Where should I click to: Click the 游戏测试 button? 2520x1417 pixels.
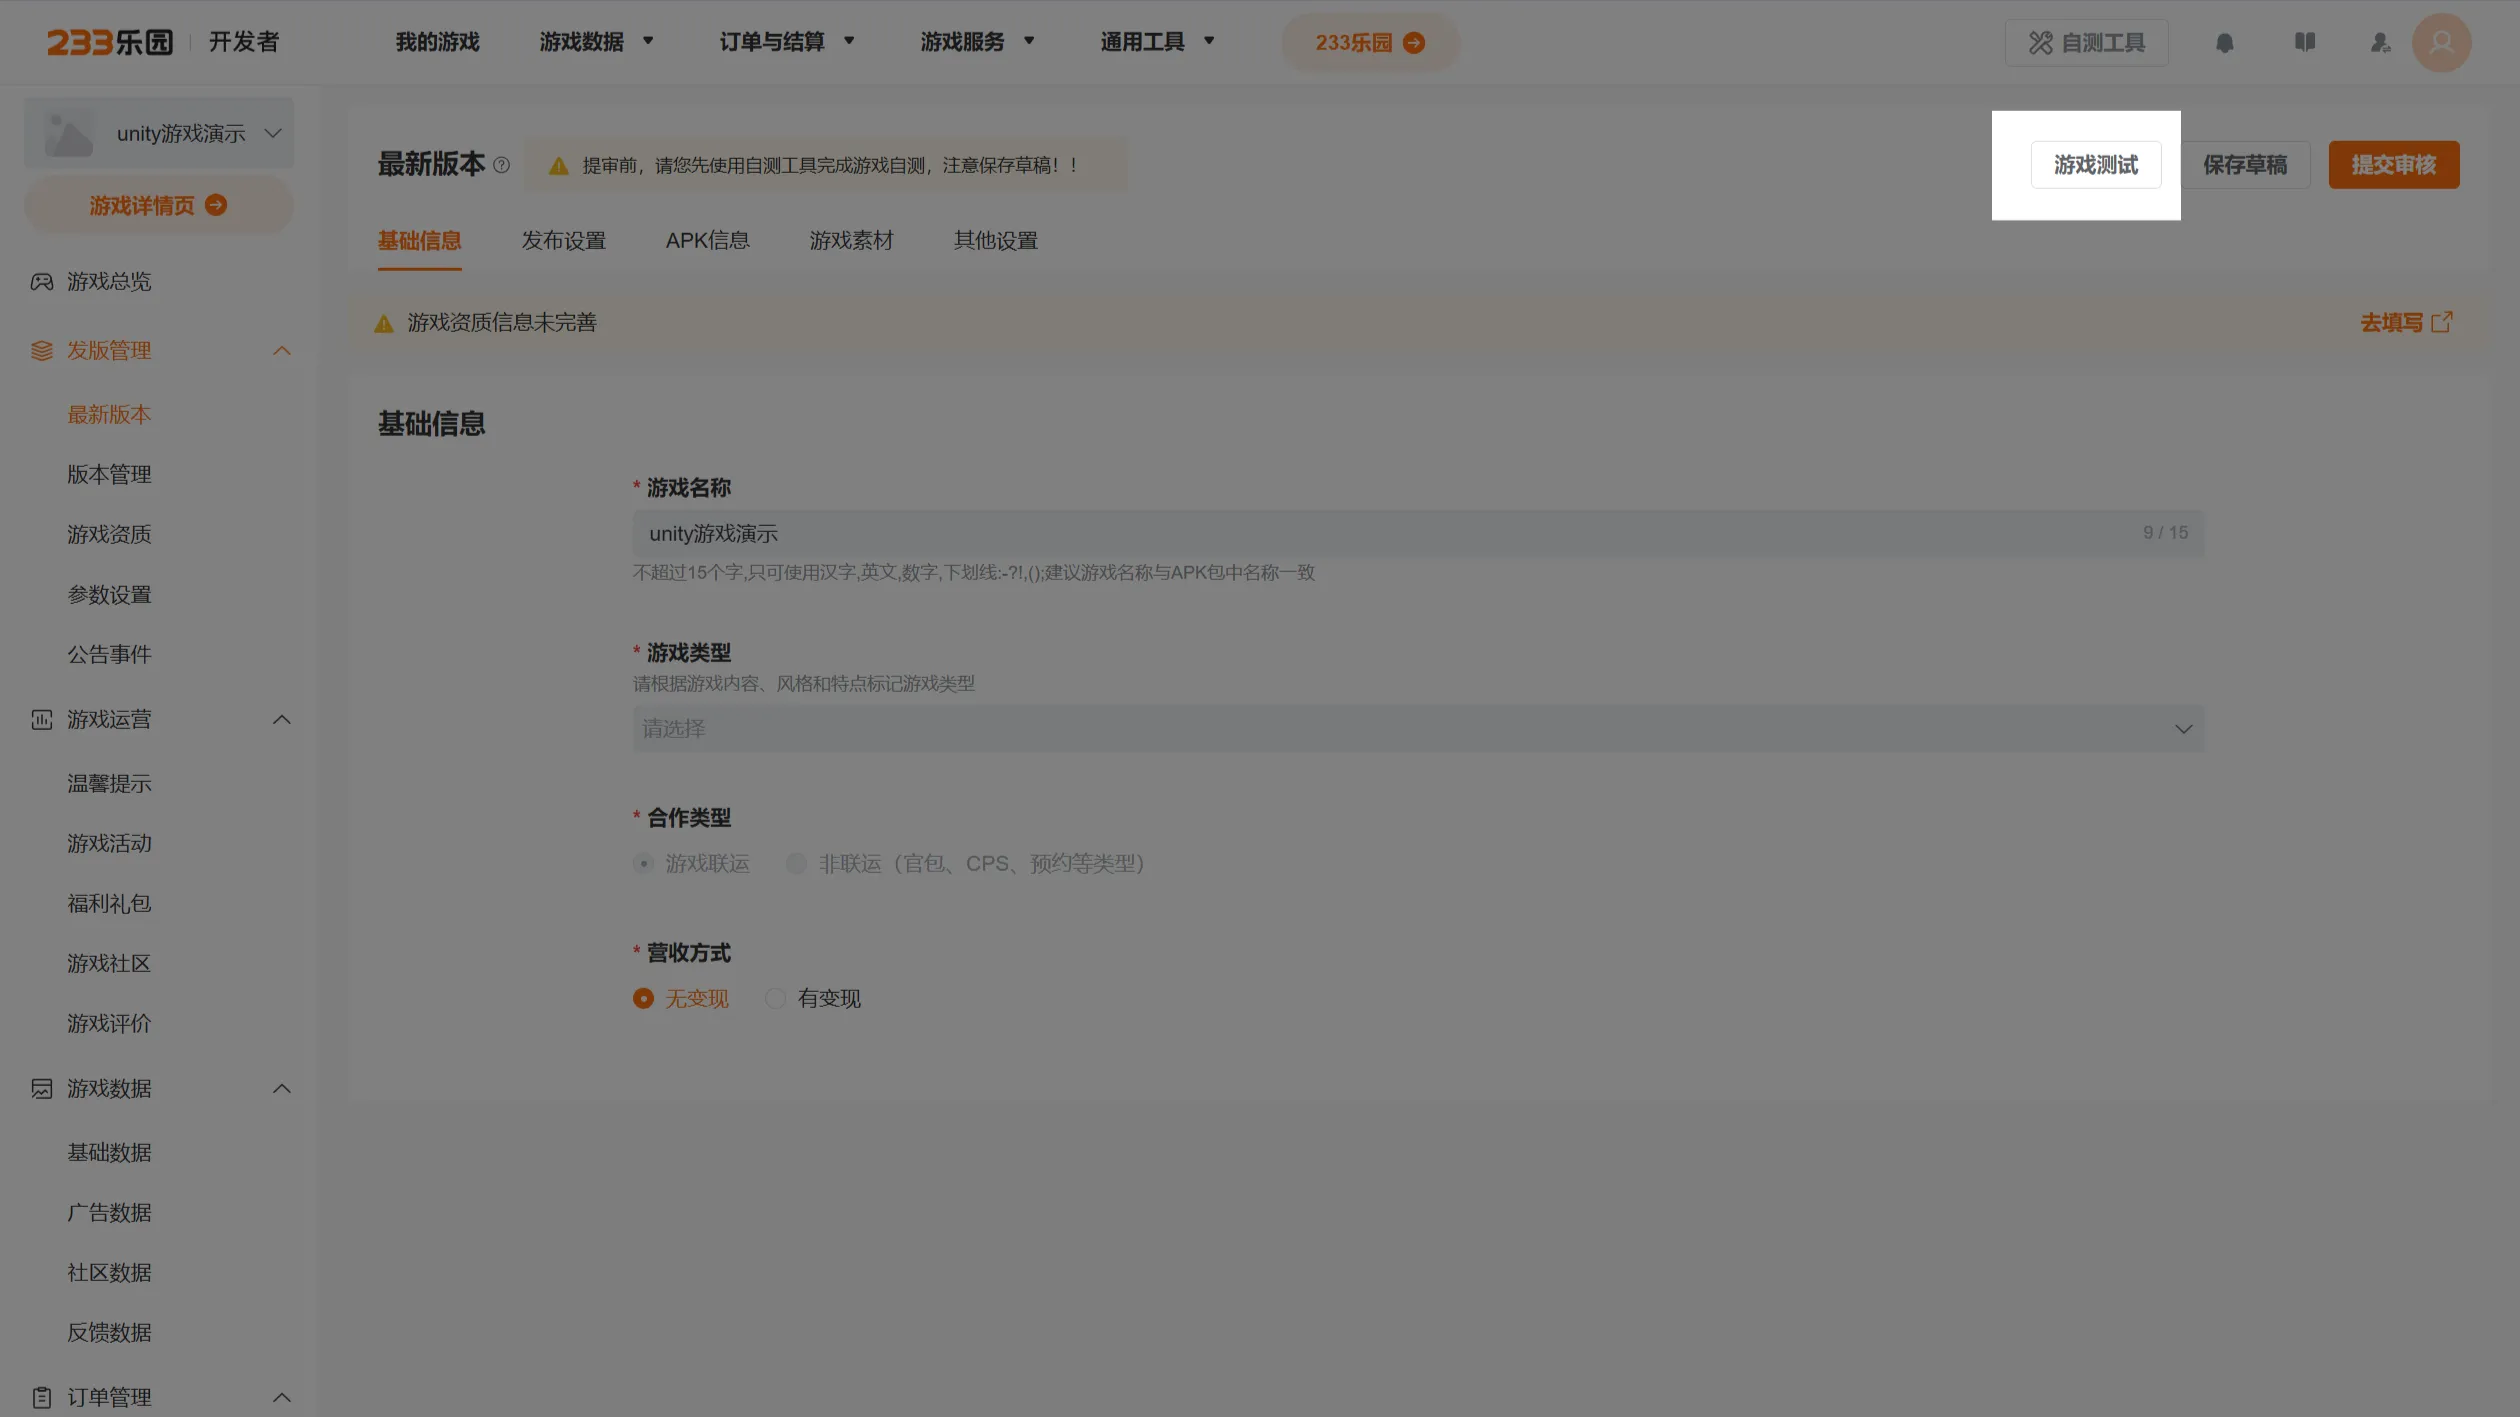[2095, 165]
